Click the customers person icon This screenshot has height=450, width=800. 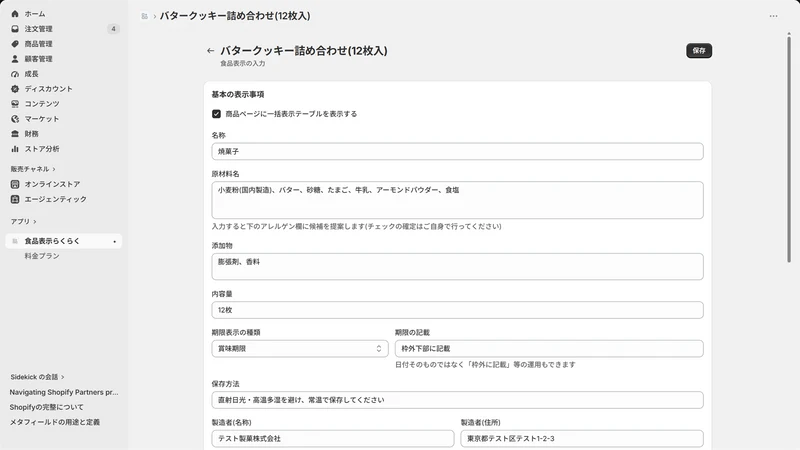click(x=15, y=59)
